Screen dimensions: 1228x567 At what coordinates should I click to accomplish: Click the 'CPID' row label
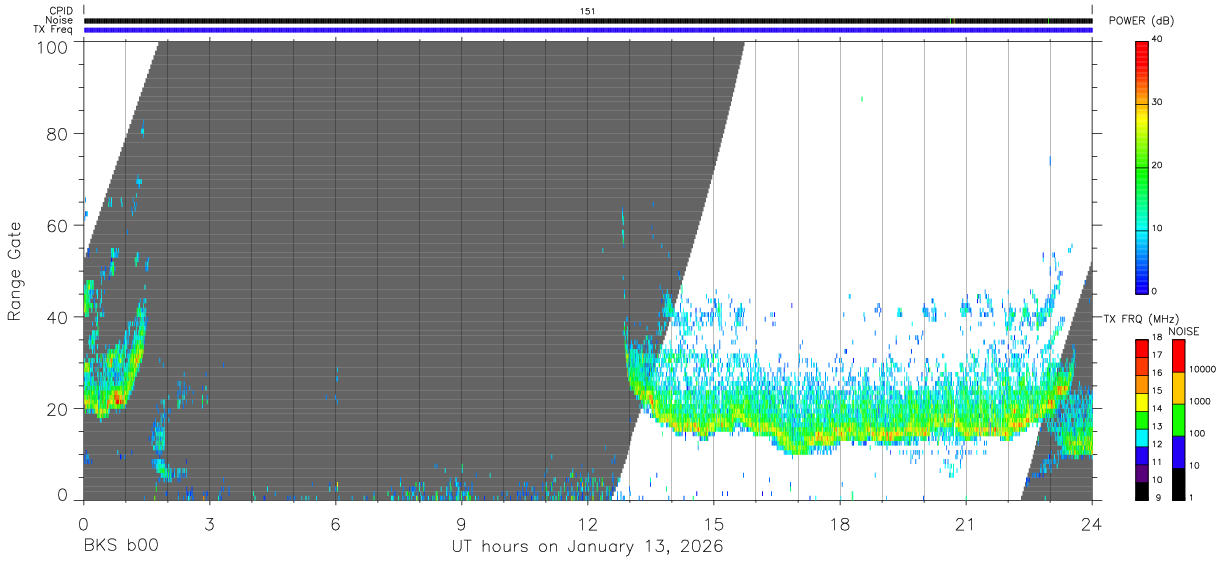tap(60, 11)
